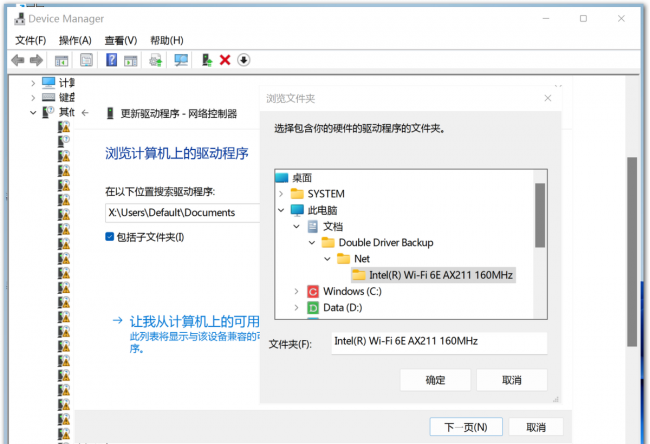
Task: Click the back arrow in update driver wizard
Action: [85, 113]
